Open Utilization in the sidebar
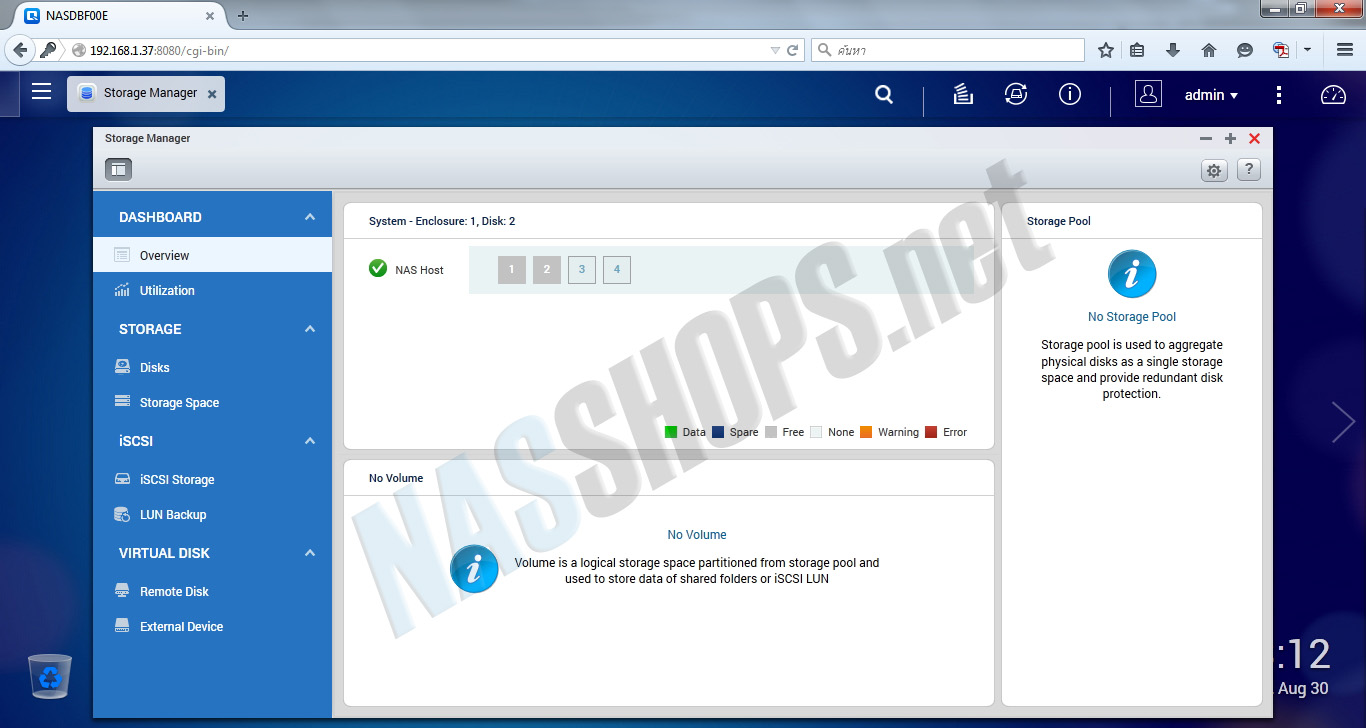This screenshot has height=728, width=1366. (x=212, y=290)
